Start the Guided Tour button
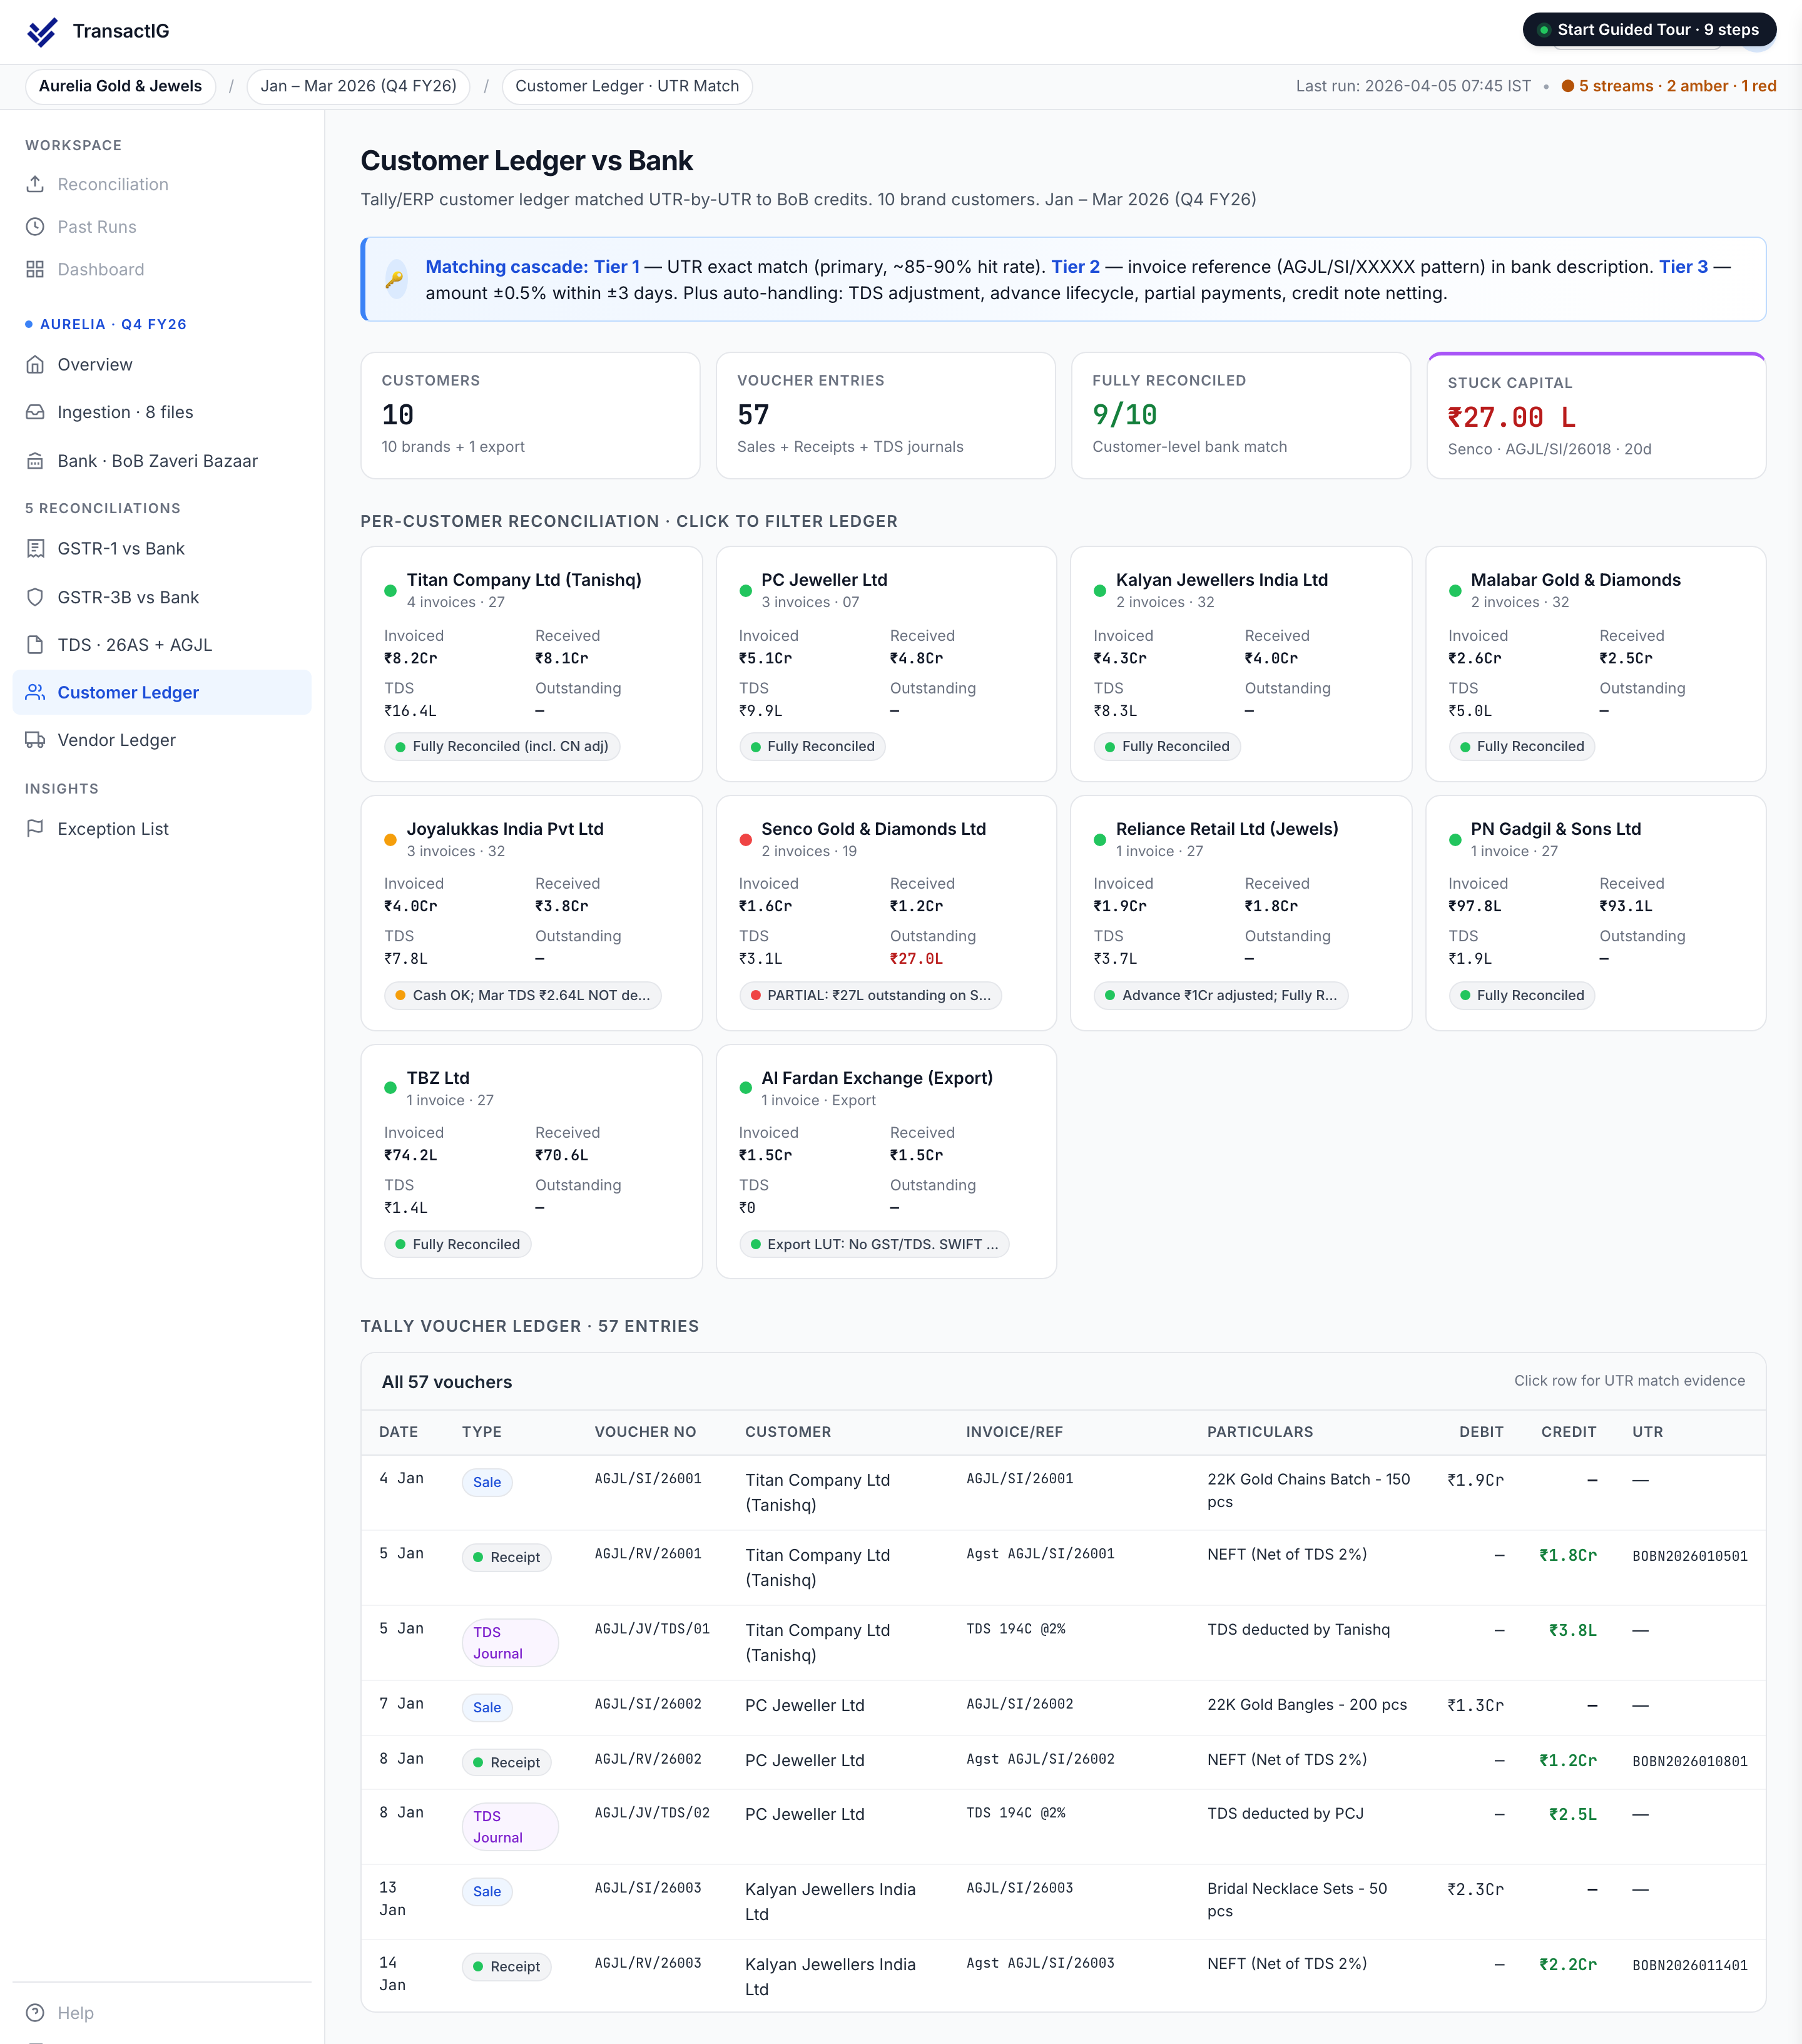This screenshot has height=2044, width=1802. (1649, 30)
